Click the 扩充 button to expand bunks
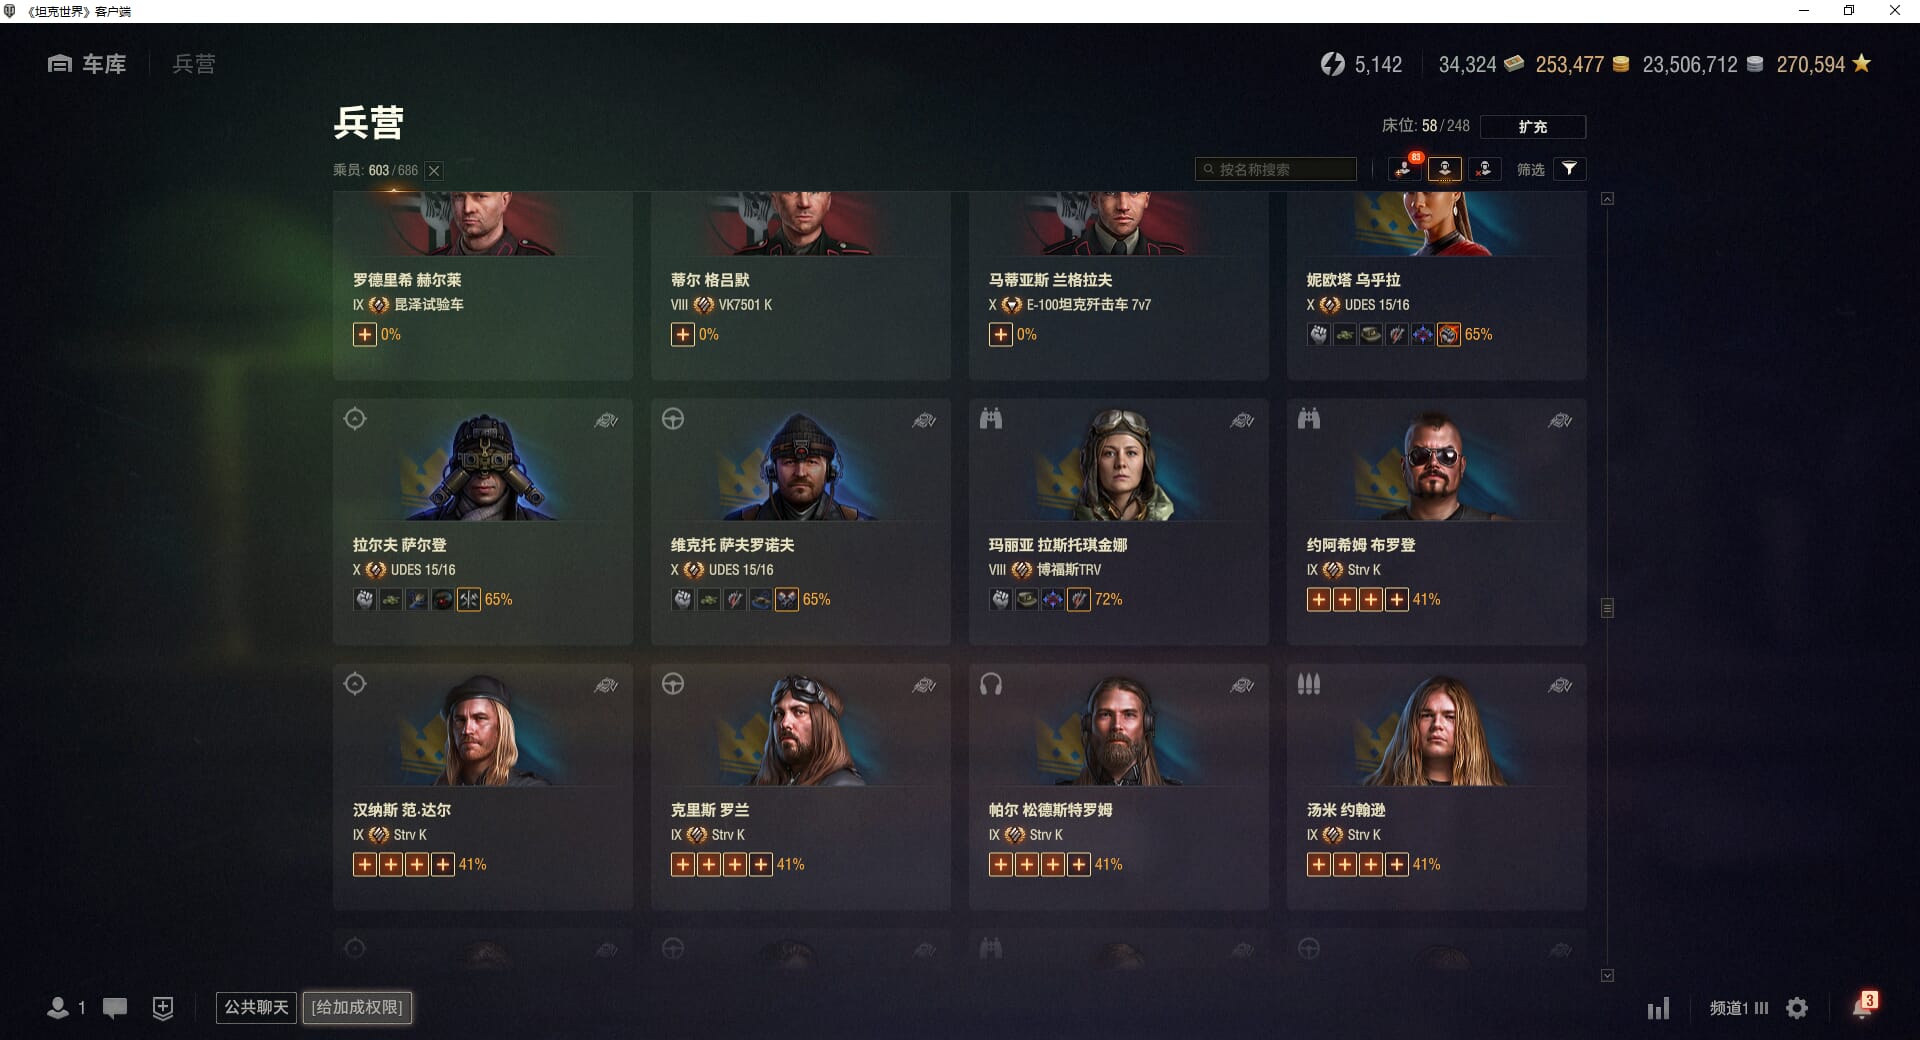Screen dimensions: 1920x1040 pos(1533,127)
